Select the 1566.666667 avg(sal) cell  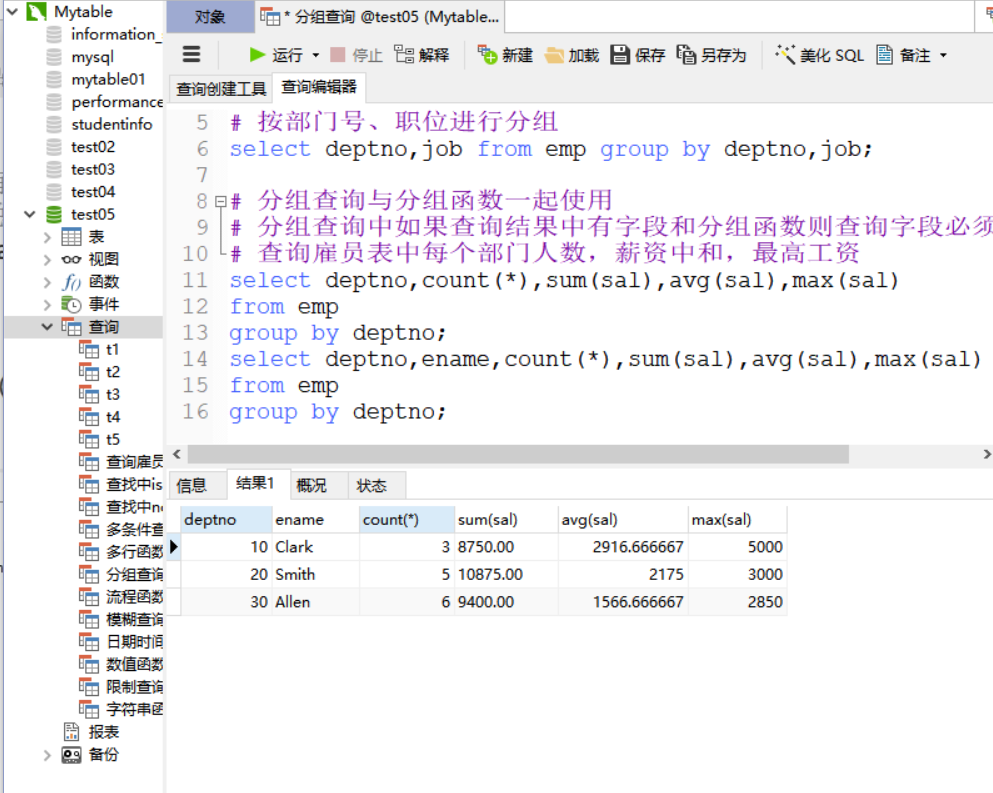pos(623,602)
